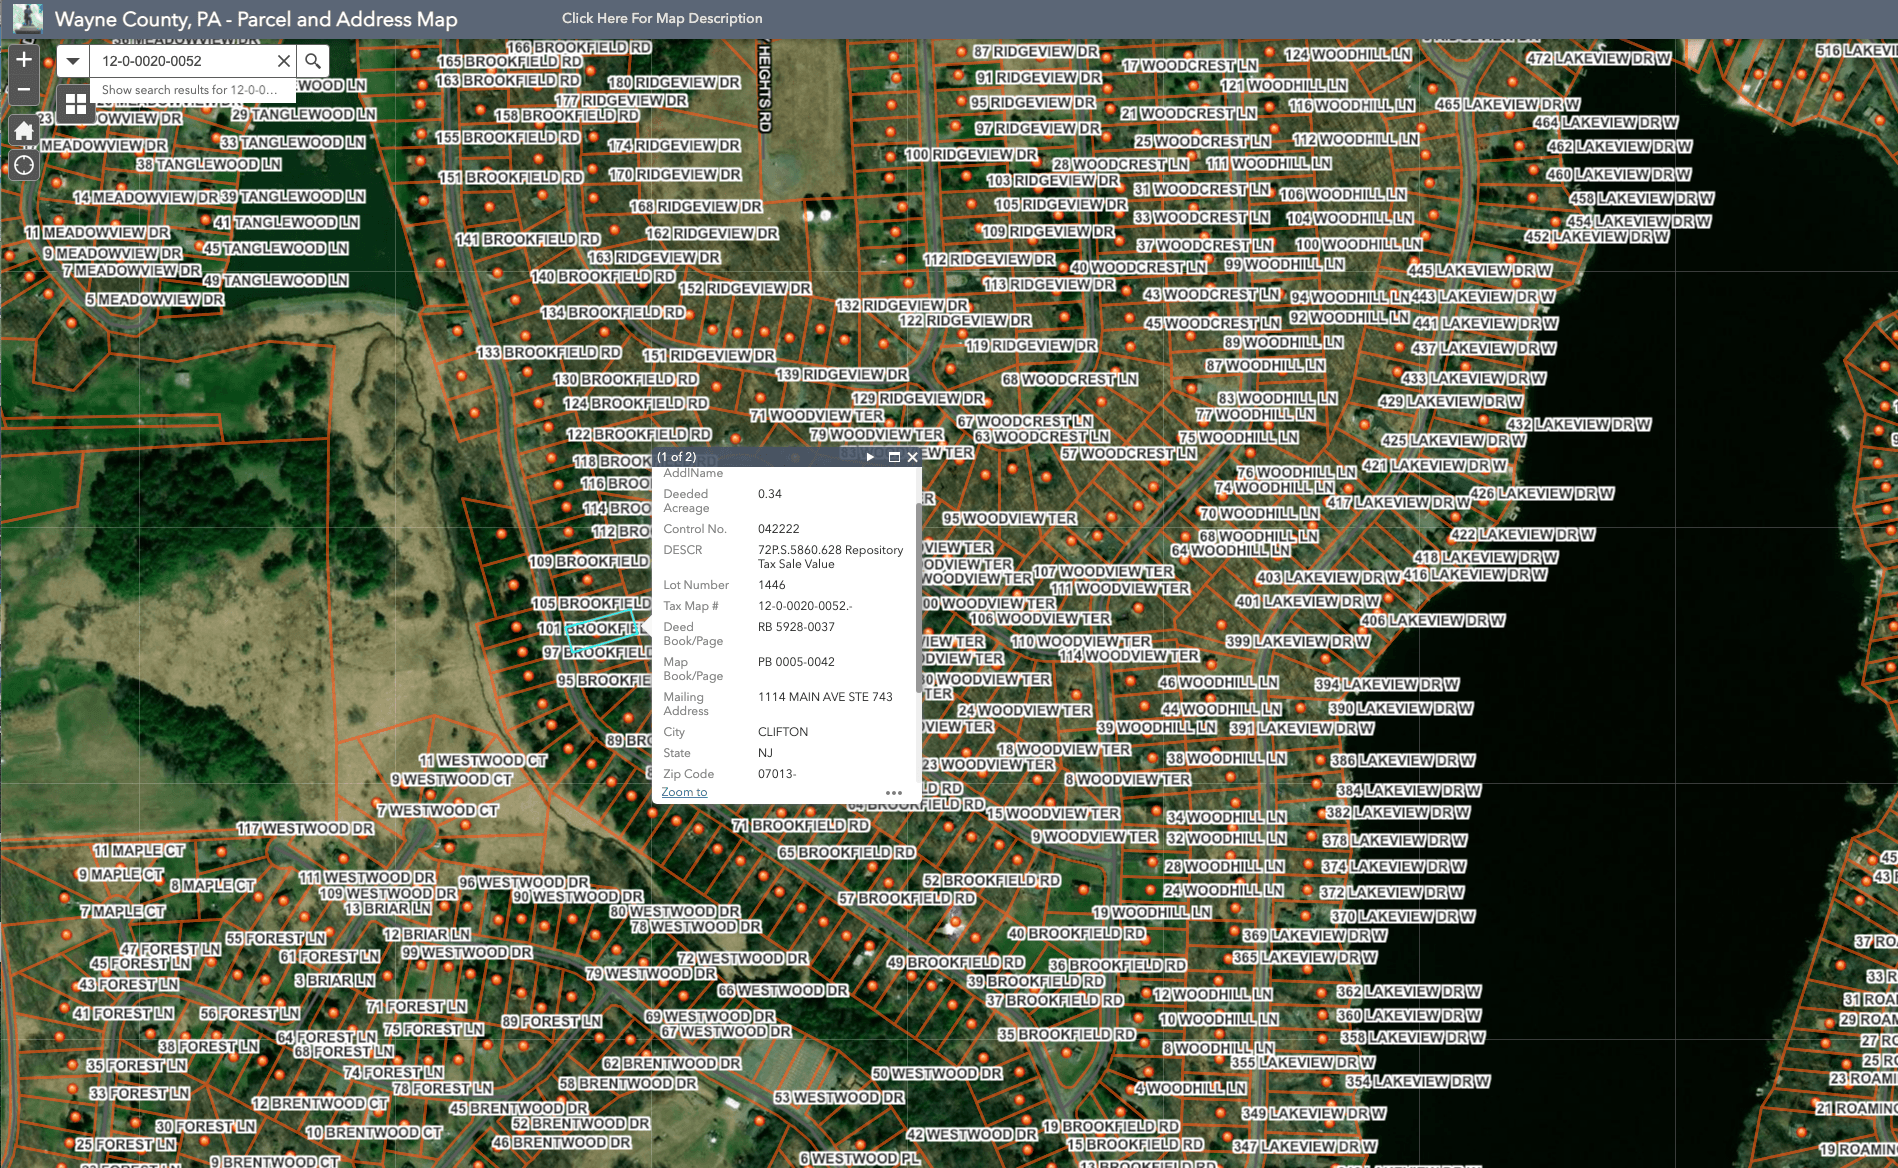Click the 139 RIDGEVIEW DR label
The height and width of the screenshot is (1168, 1898).
coord(842,374)
